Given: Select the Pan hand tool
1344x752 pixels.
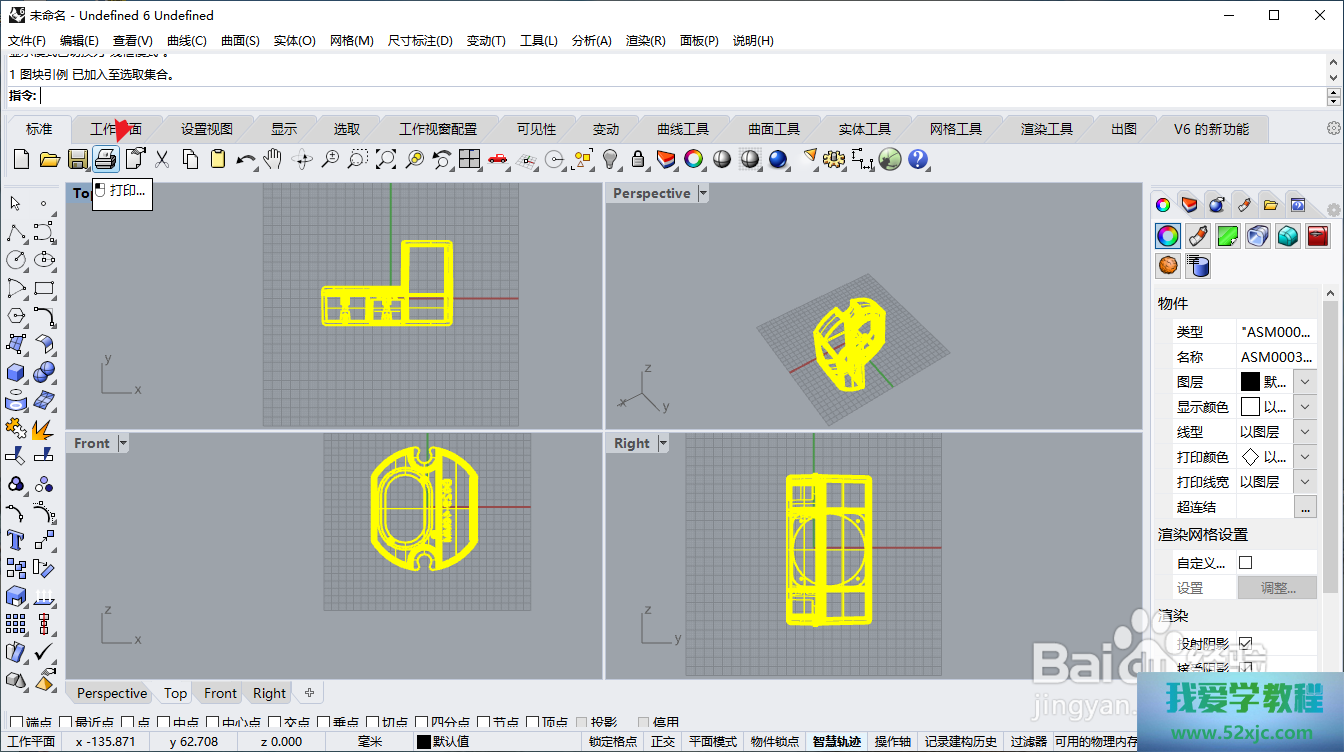Looking at the screenshot, I should click(273, 159).
